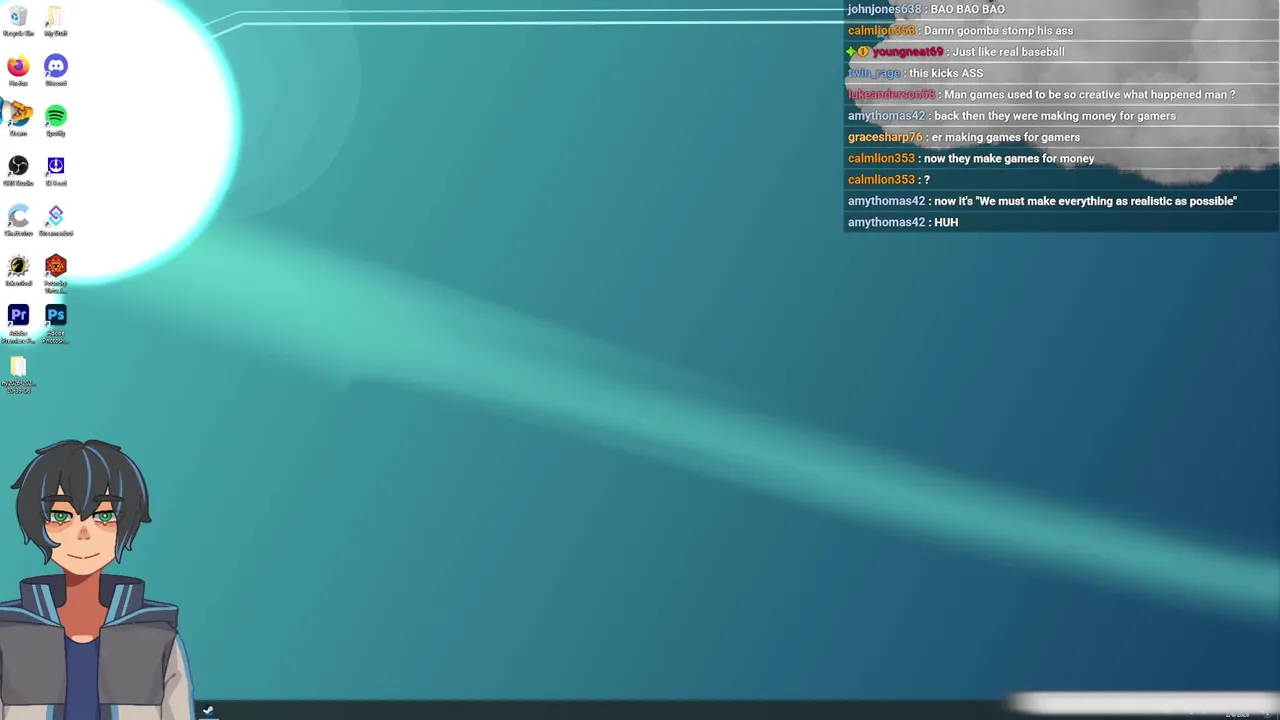This screenshot has height=720, width=1280.
Task: Click message about making everything realistic
Action: [x=1085, y=201]
